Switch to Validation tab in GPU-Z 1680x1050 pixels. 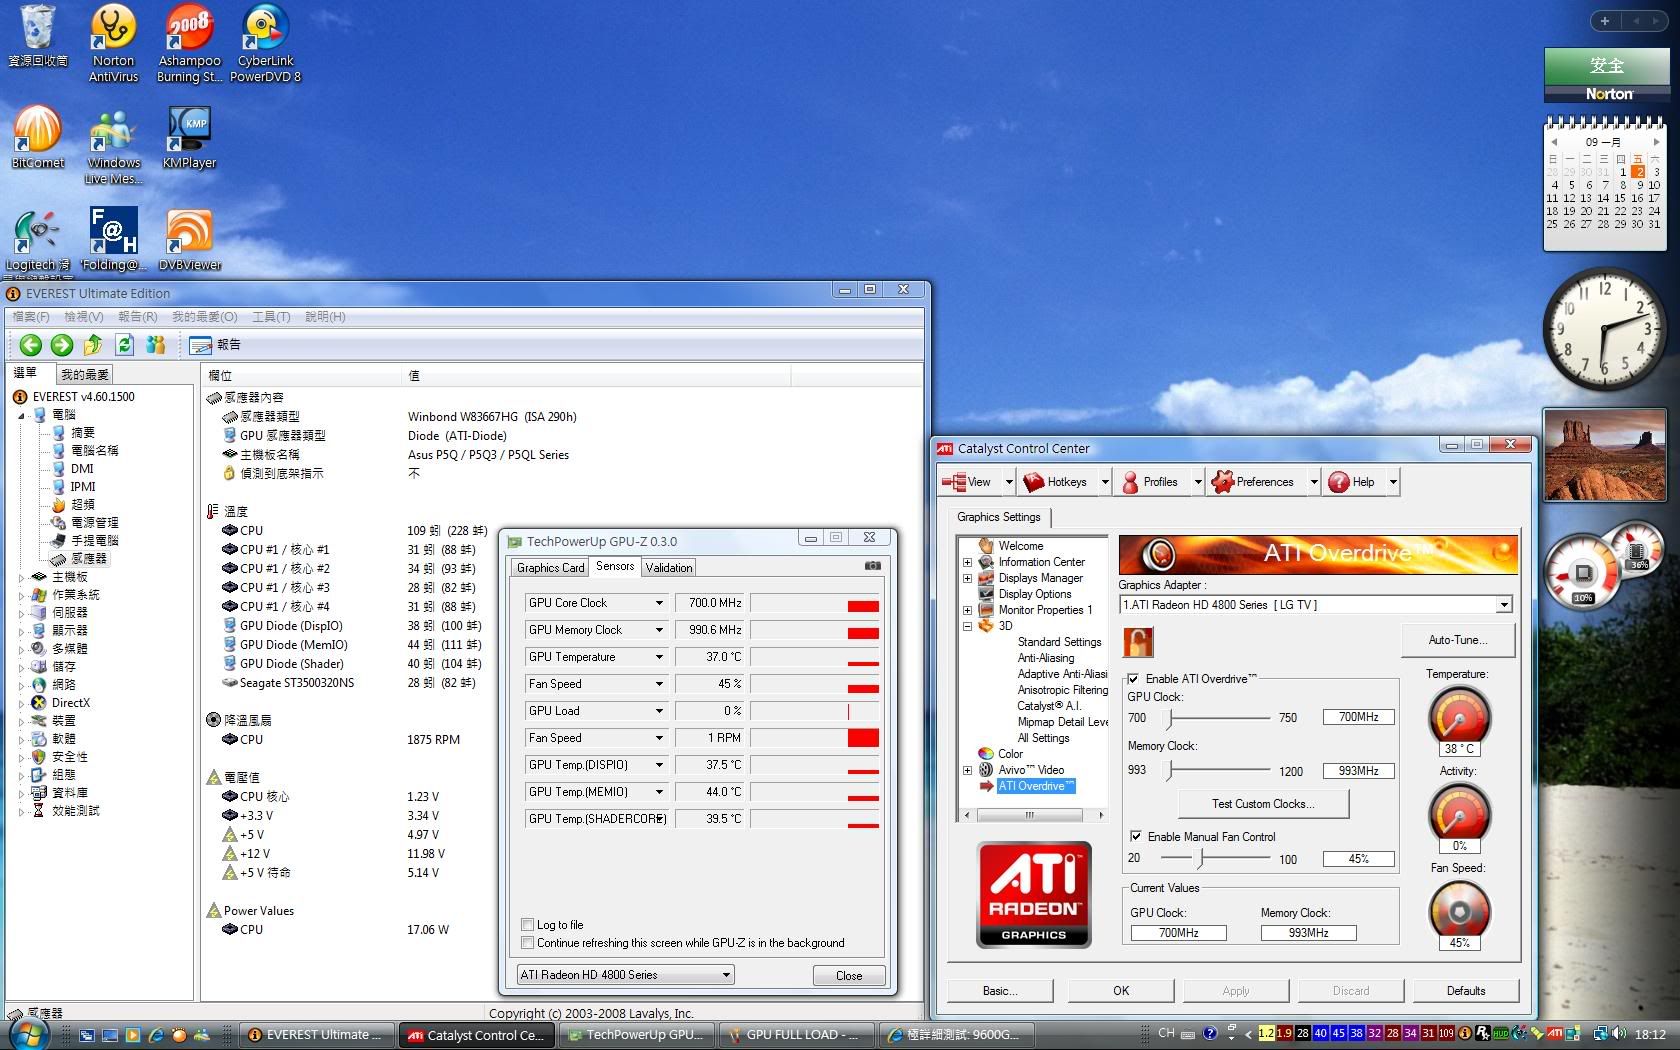tap(669, 568)
